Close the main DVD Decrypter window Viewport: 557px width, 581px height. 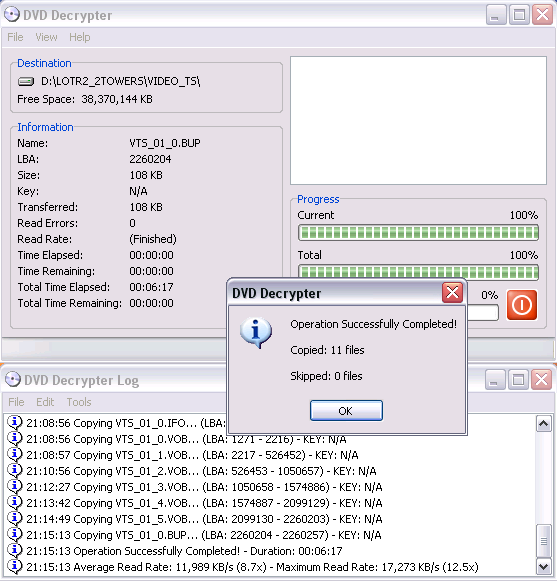coord(542,15)
